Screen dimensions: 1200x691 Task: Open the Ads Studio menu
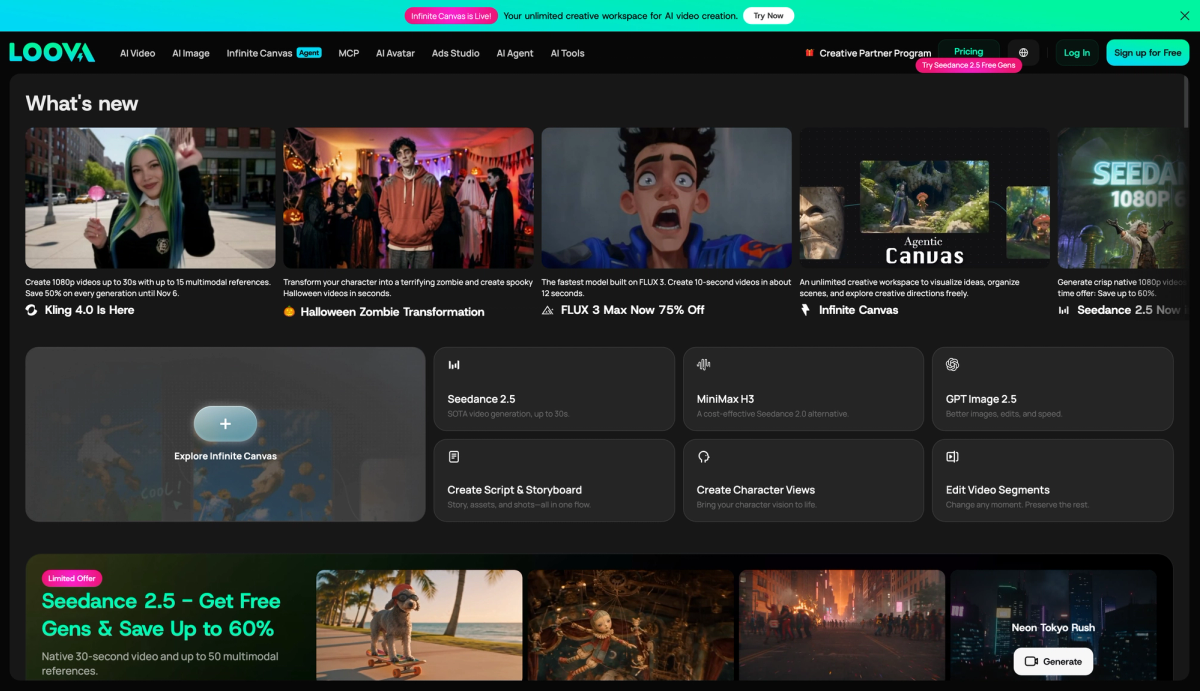tap(456, 53)
